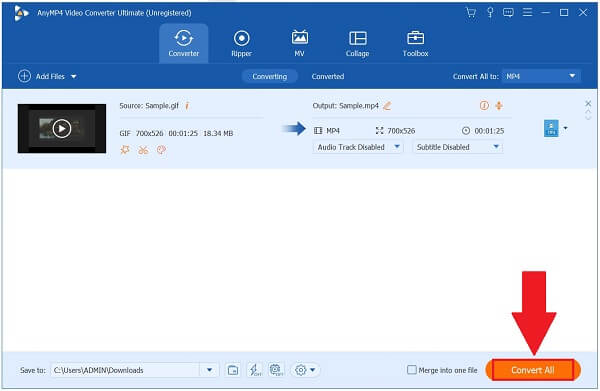Toggle the hardware acceleration lightning icon

coord(255,370)
